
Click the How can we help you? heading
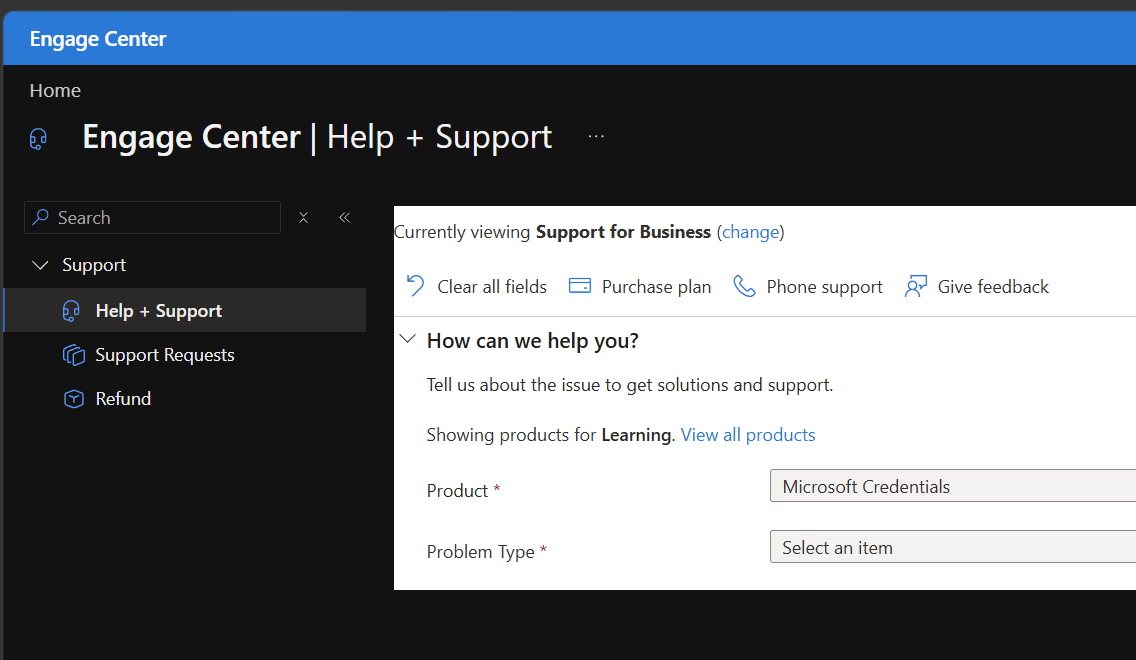pos(532,341)
